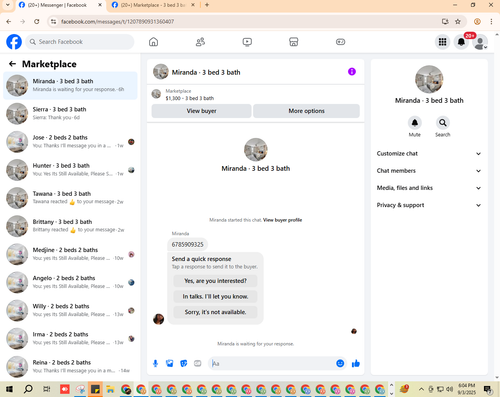Screen dimensions: 500x397
Task: Choose a GIF from composer icons
Action: point(198,363)
